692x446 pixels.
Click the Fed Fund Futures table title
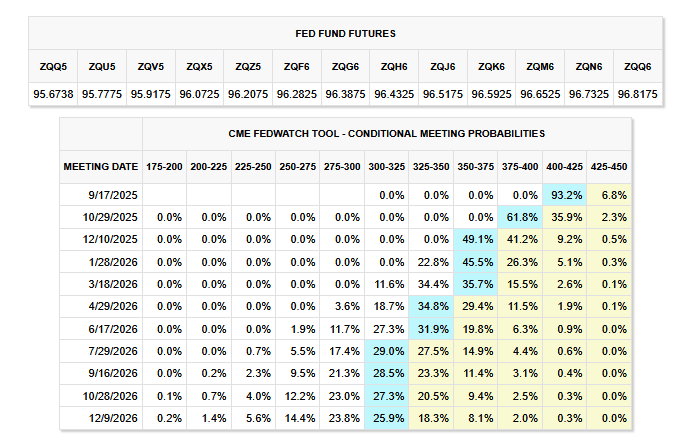click(x=345, y=32)
